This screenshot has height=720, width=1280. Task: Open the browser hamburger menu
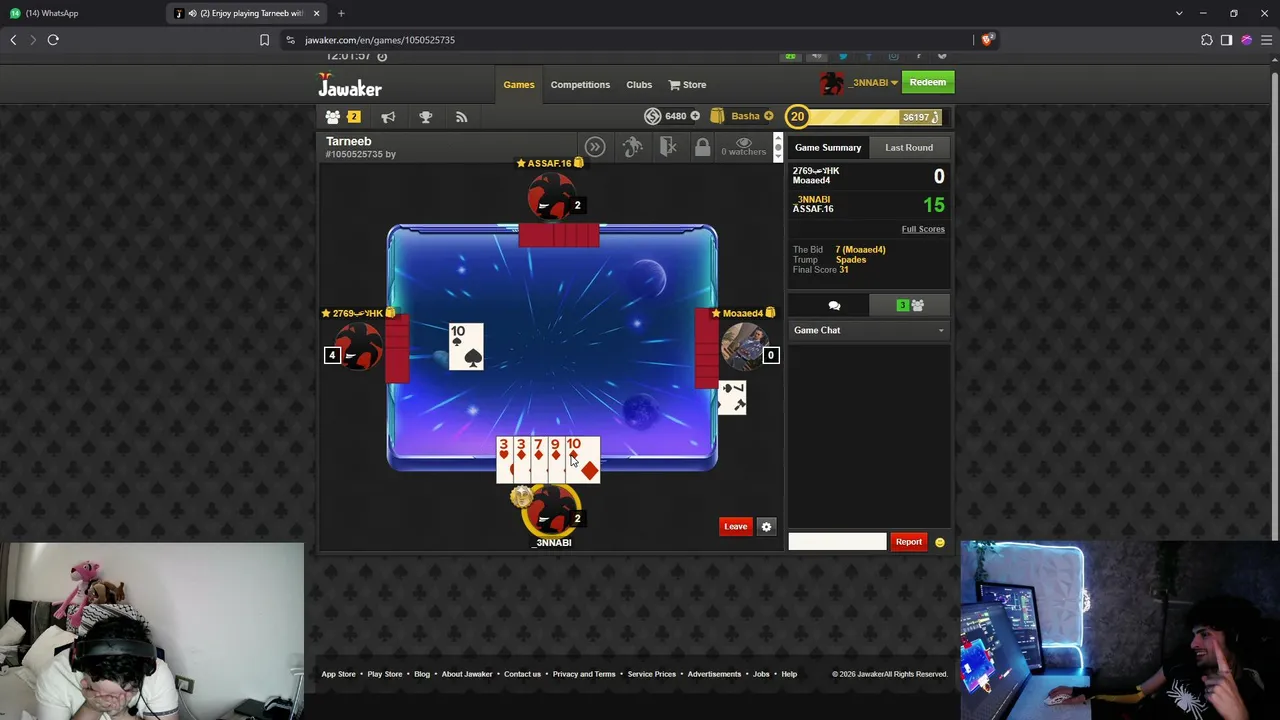click(1266, 40)
